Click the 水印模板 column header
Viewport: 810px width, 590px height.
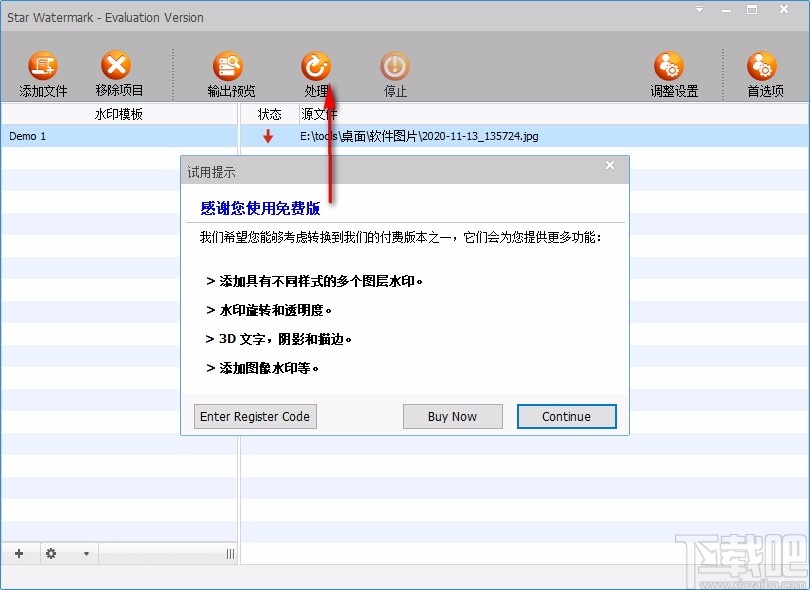pos(119,114)
